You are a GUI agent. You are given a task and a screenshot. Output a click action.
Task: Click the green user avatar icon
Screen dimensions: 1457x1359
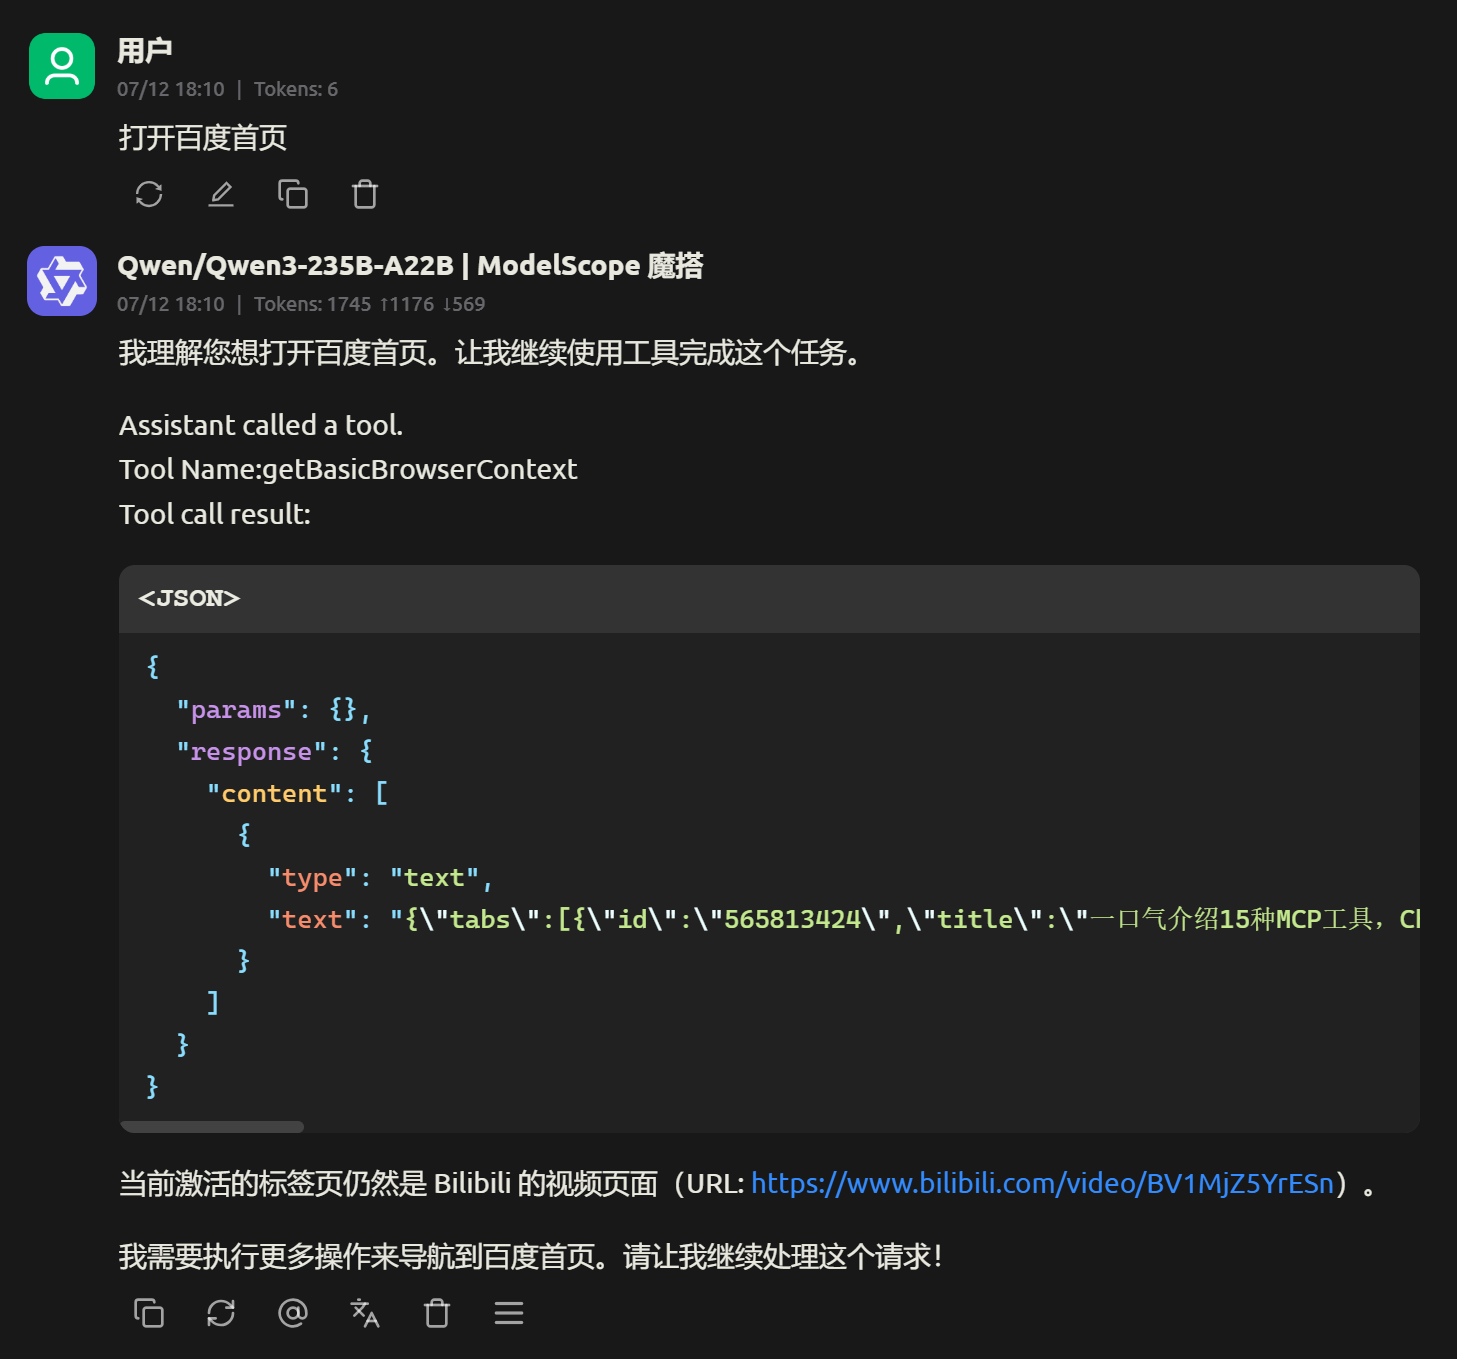(x=61, y=65)
